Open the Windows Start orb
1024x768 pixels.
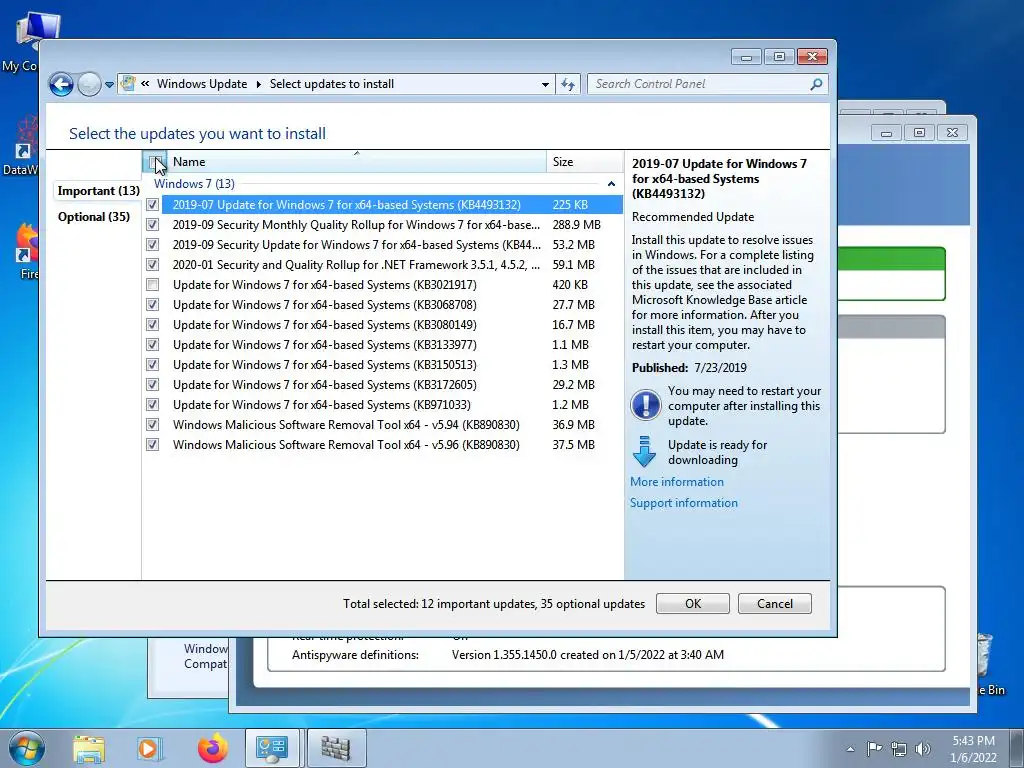point(27,748)
